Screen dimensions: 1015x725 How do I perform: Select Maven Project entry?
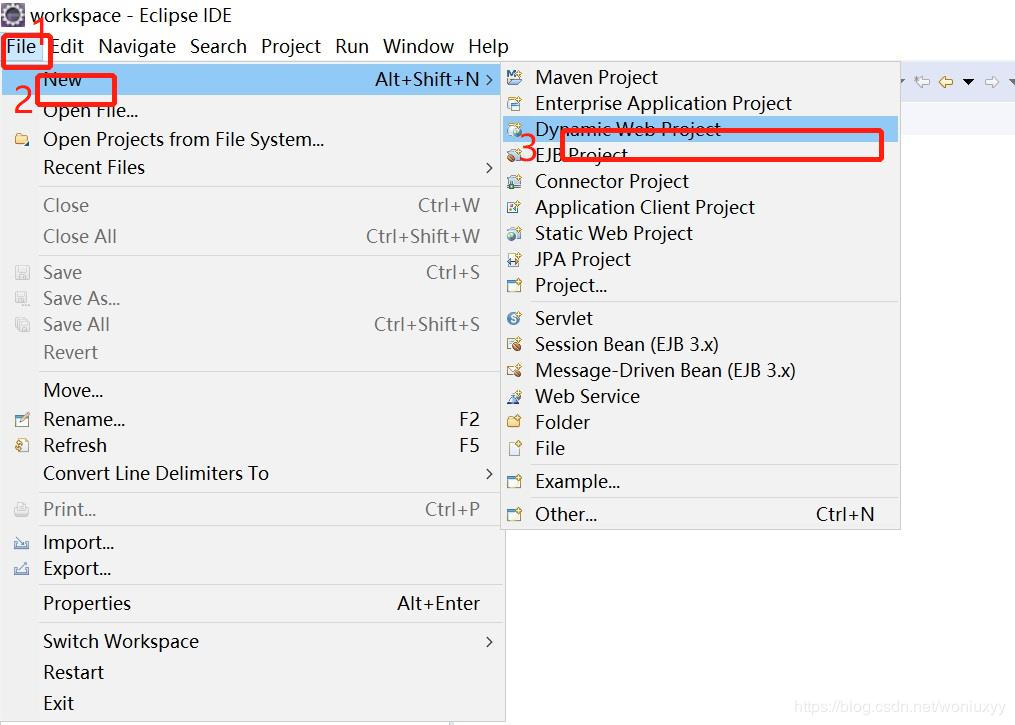pyautogui.click(x=701, y=78)
